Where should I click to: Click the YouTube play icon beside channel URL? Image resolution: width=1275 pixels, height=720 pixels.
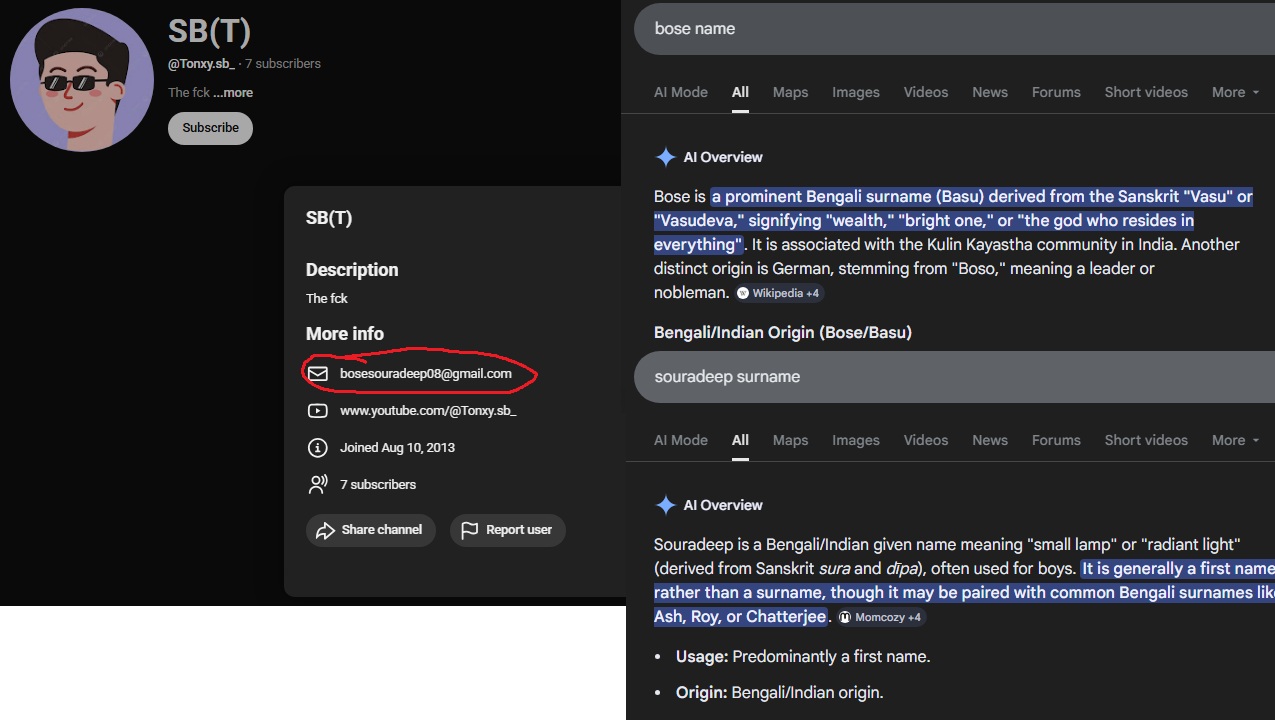[318, 411]
